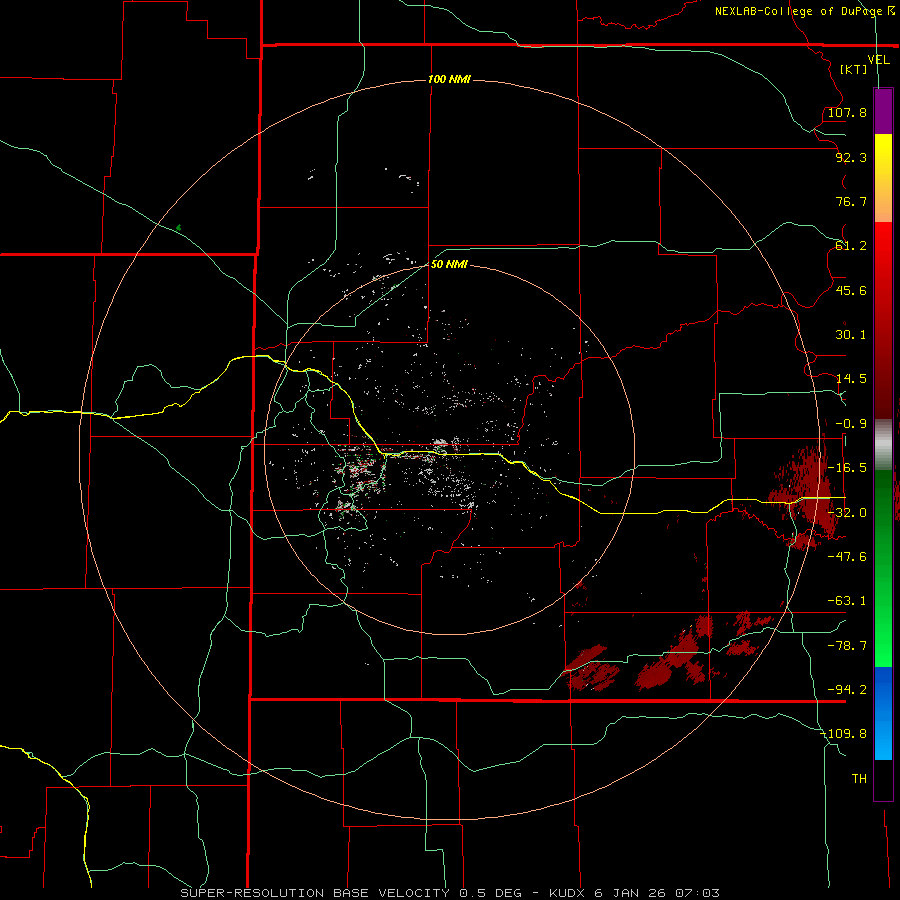Viewport: 900px width, 900px height.
Task: Click the Super-Resolution Base Velocity product caption
Action: click(449, 893)
